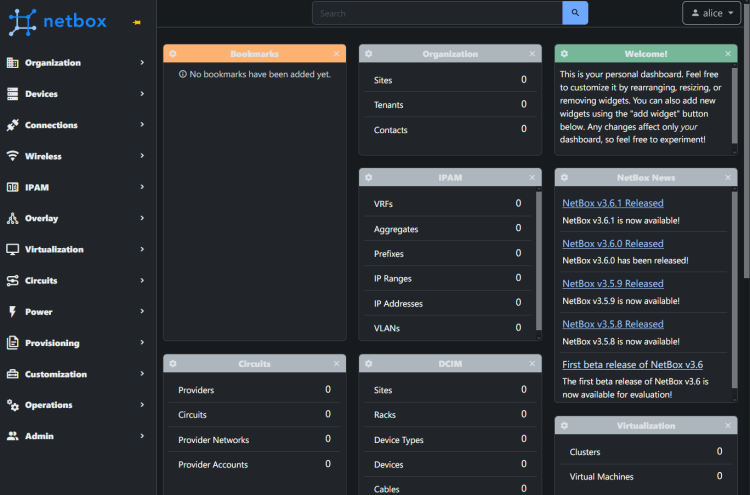Screen dimensions: 750x495
Task: Click the IPAM widget scrollbar
Action: (x=539, y=261)
